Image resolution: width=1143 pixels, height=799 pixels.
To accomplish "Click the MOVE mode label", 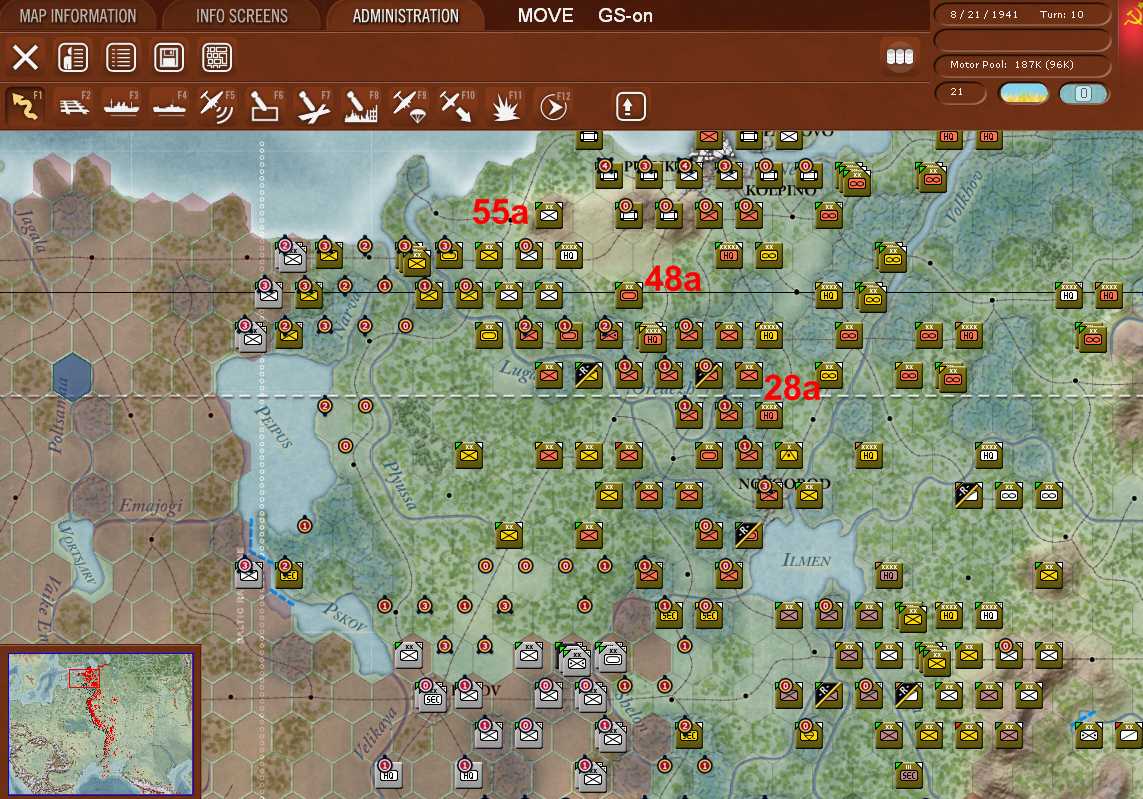I will pyautogui.click(x=545, y=15).
